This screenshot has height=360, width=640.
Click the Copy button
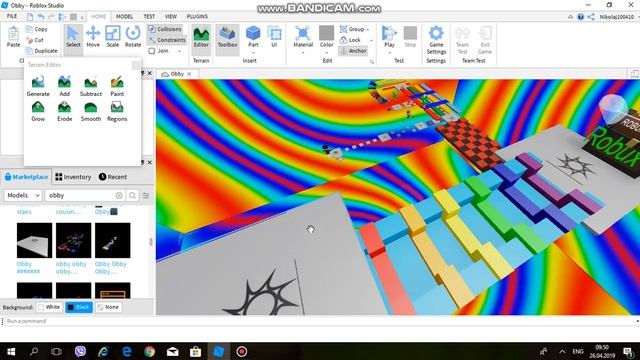click(37, 29)
